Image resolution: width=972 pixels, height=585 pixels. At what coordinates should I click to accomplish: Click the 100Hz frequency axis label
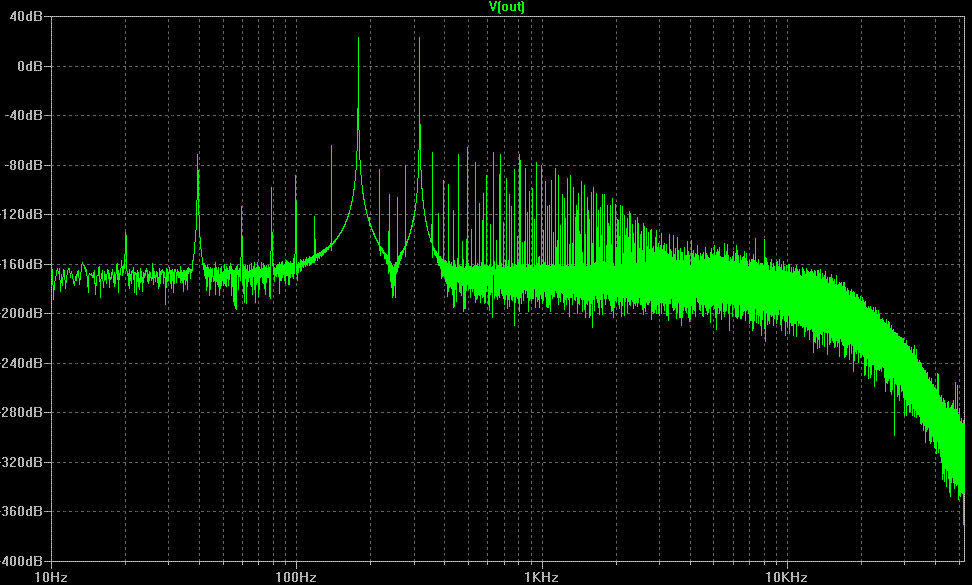pos(296,578)
